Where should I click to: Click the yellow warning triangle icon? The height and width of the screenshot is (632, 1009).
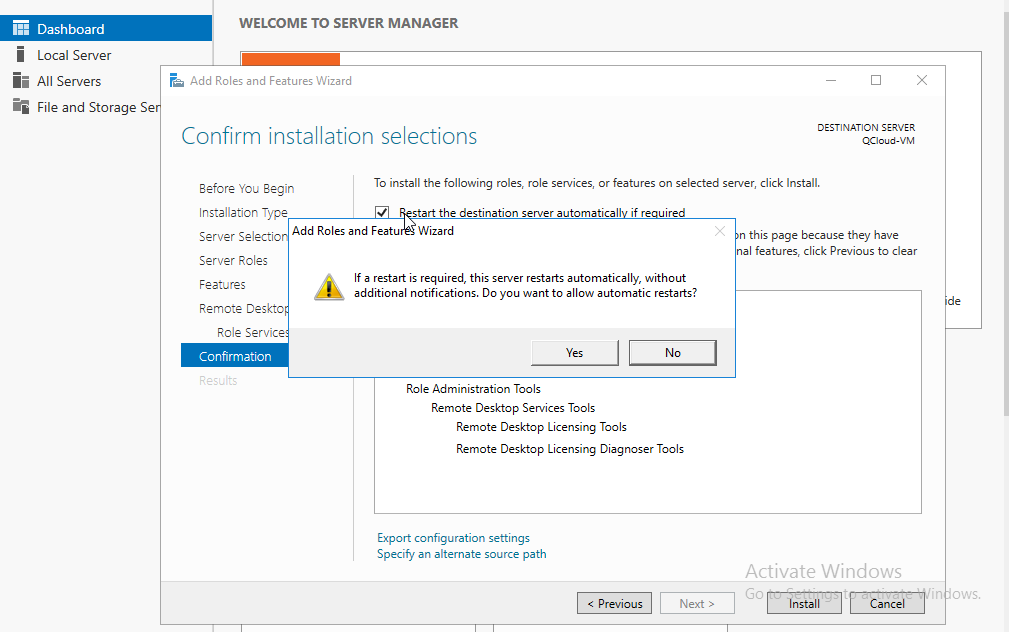329,286
